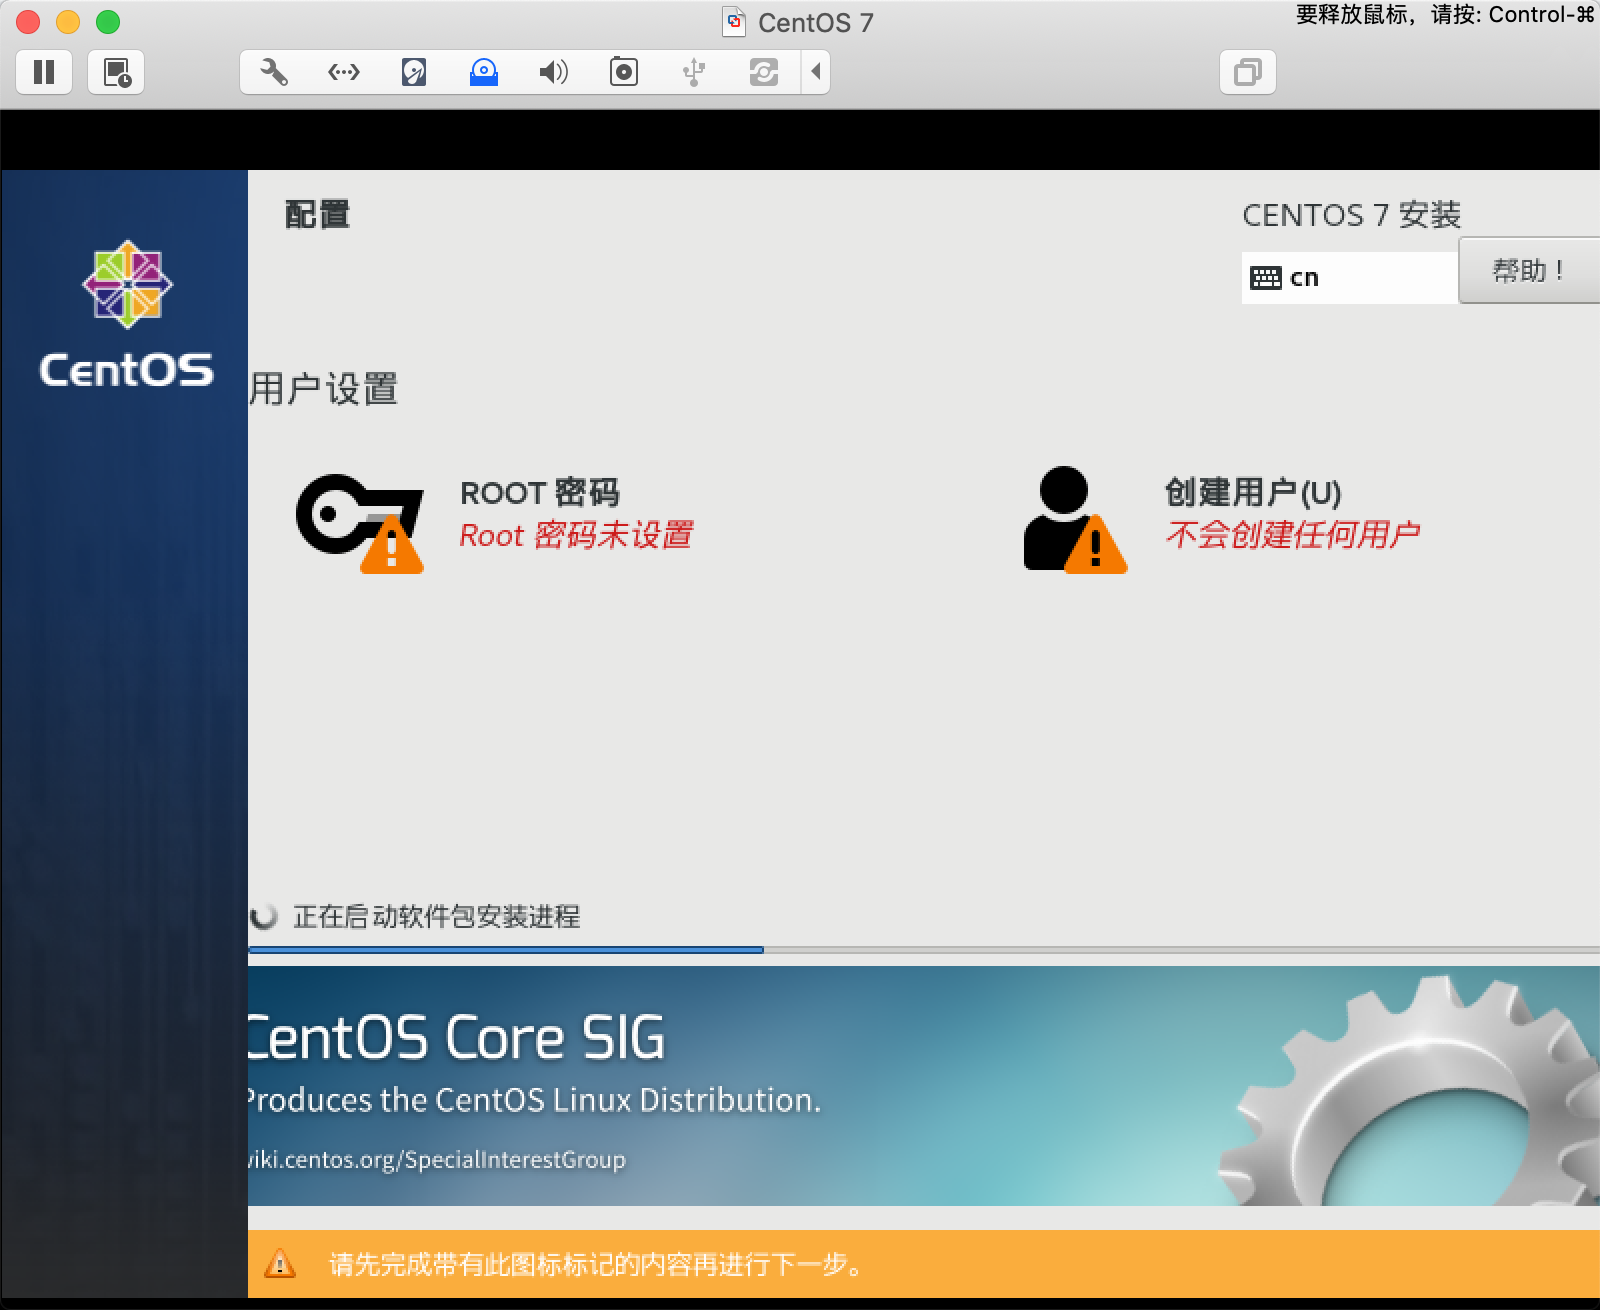Click the user silhouette warning icon
Image resolution: width=1600 pixels, height=1310 pixels.
coord(1075,520)
